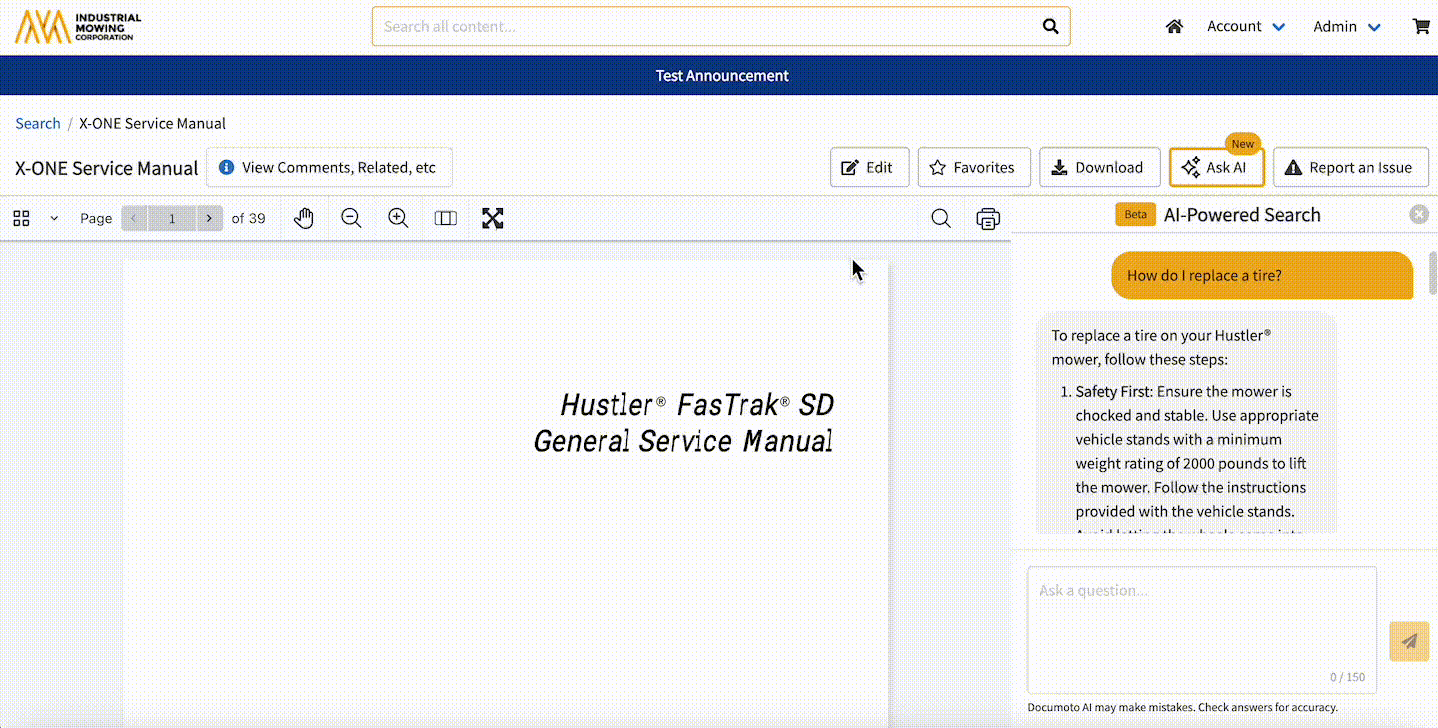Click the Search breadcrumb link
Image resolution: width=1438 pixels, height=728 pixels.
[38, 124]
